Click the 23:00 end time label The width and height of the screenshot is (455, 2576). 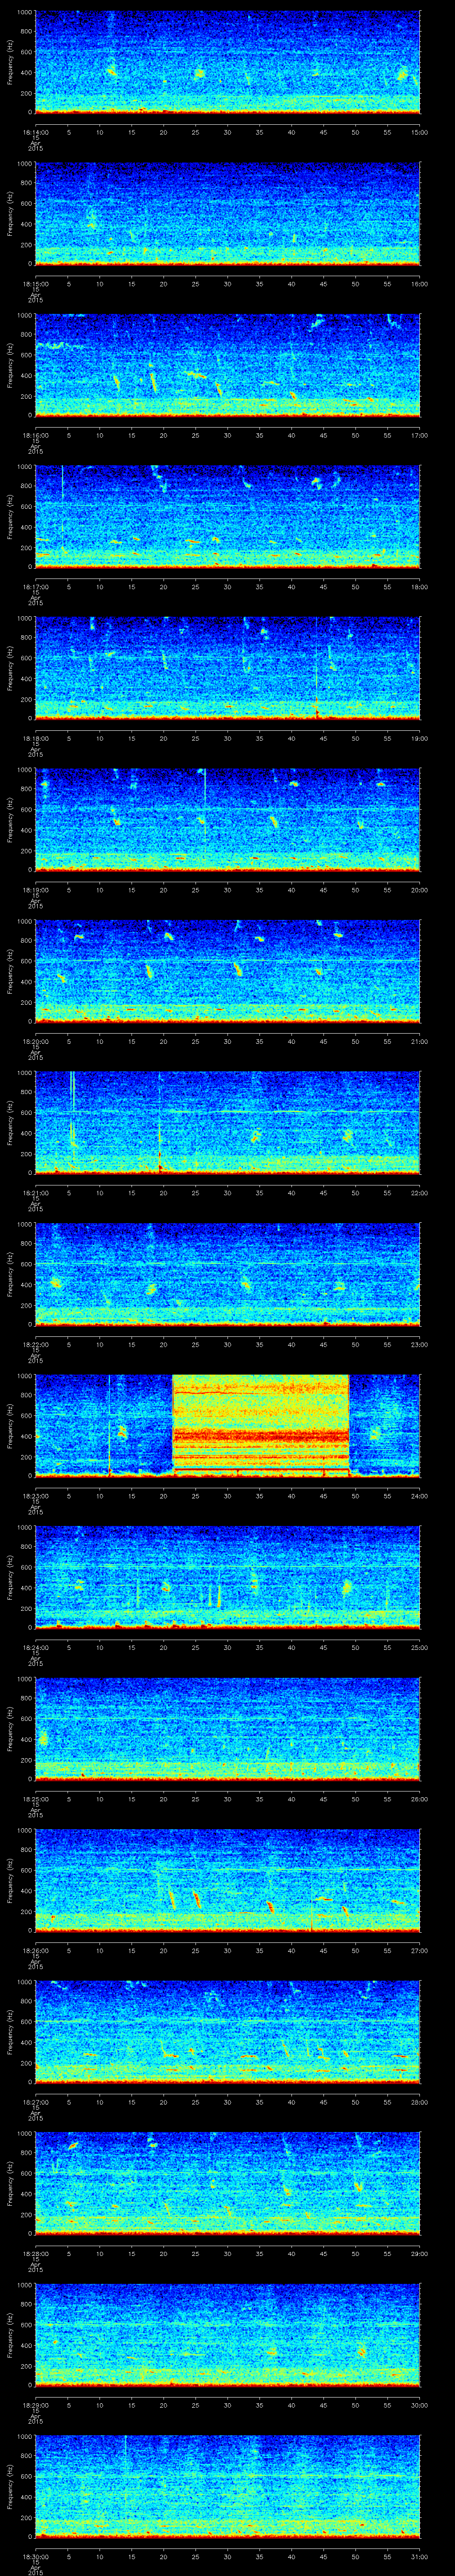tap(420, 1344)
